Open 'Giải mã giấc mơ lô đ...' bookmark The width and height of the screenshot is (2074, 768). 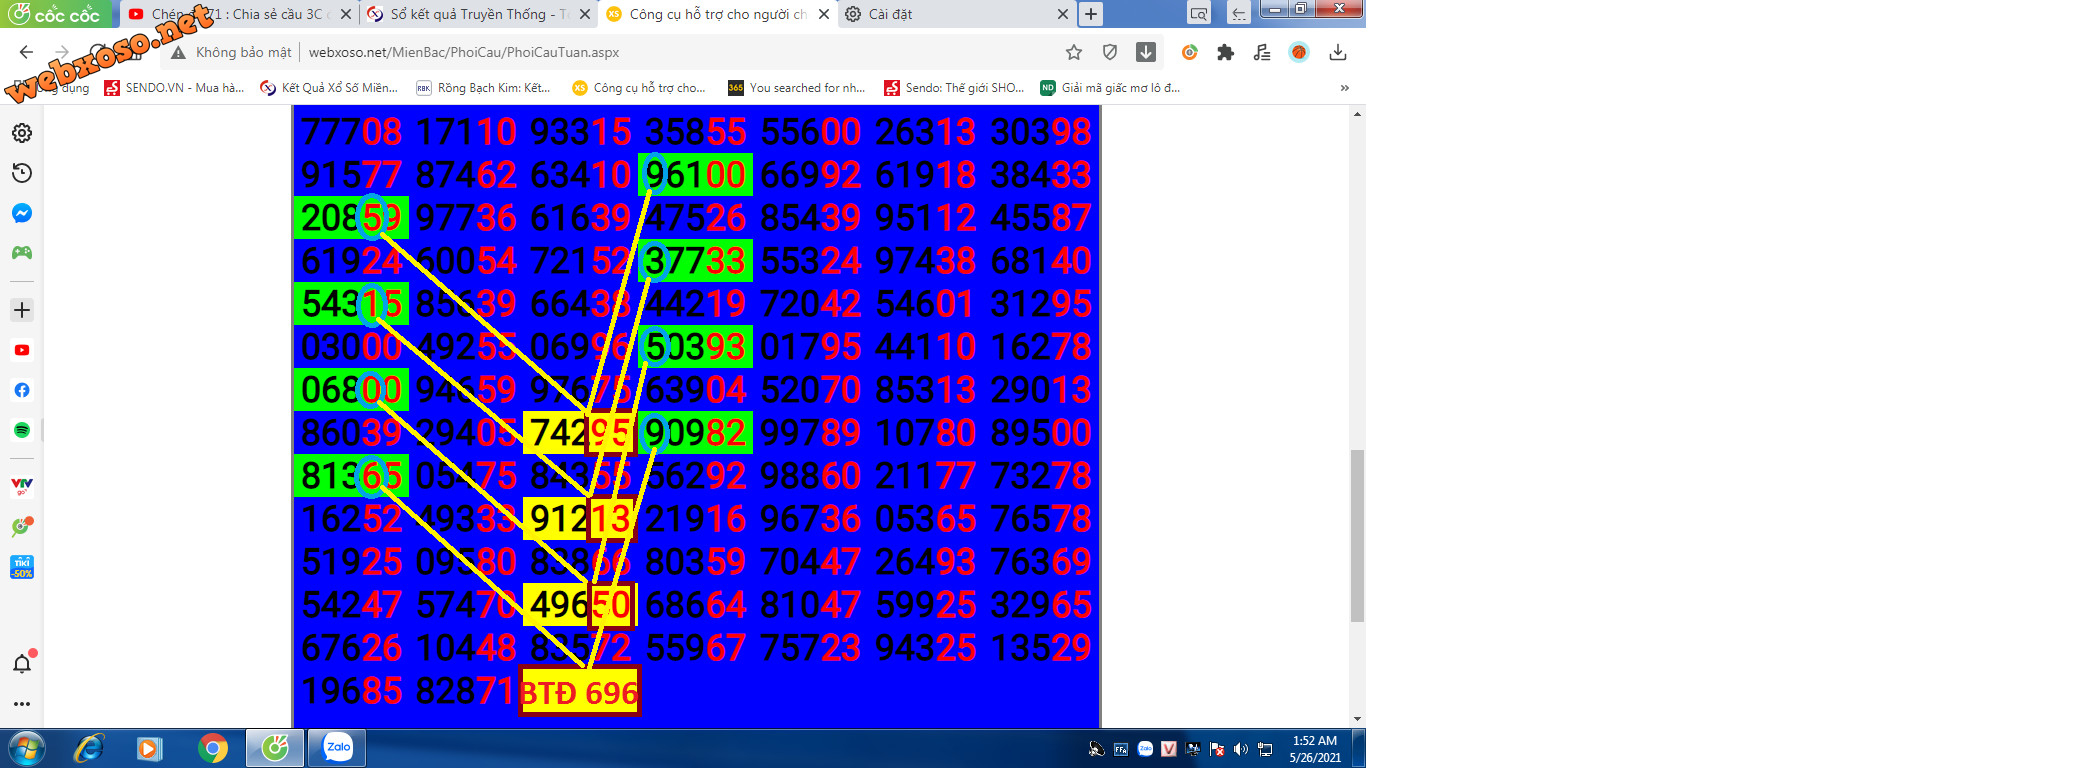[1110, 88]
